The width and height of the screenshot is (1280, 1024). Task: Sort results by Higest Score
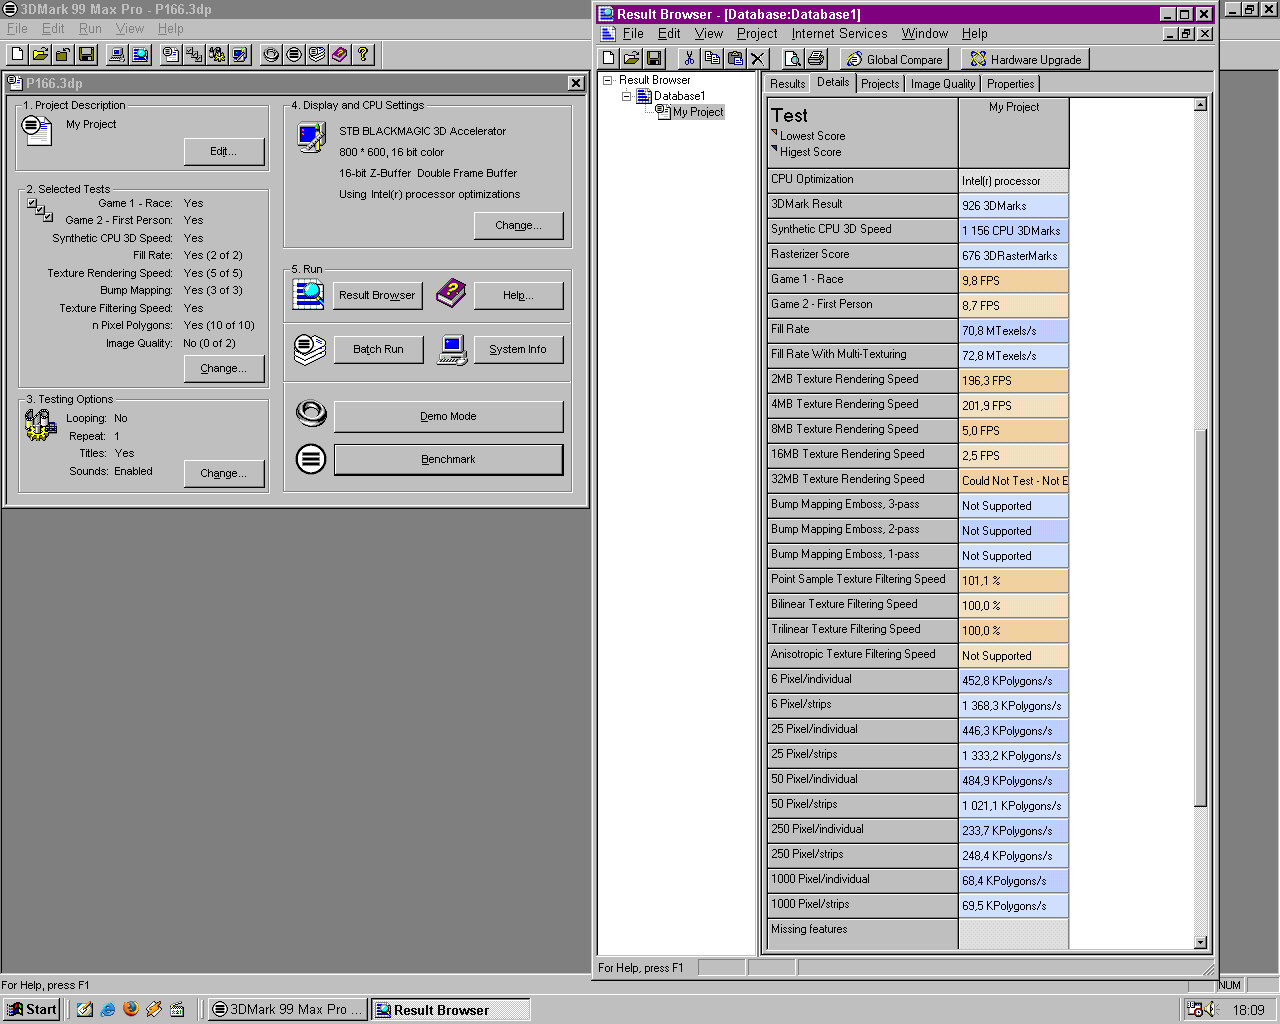click(x=810, y=152)
